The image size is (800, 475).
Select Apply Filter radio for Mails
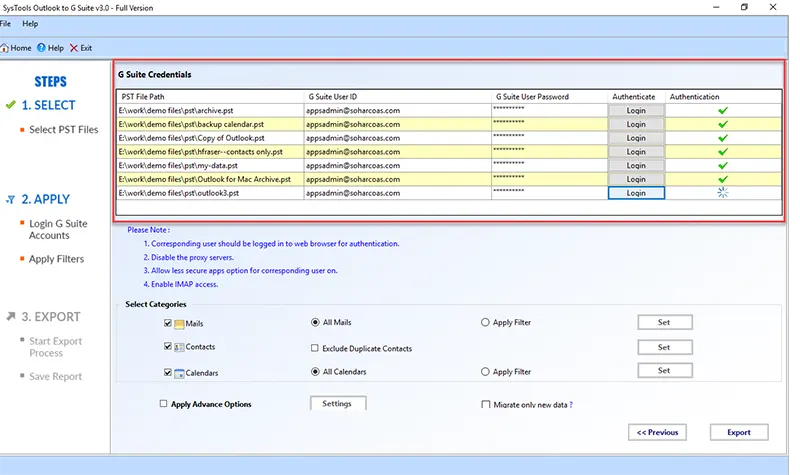tap(485, 322)
